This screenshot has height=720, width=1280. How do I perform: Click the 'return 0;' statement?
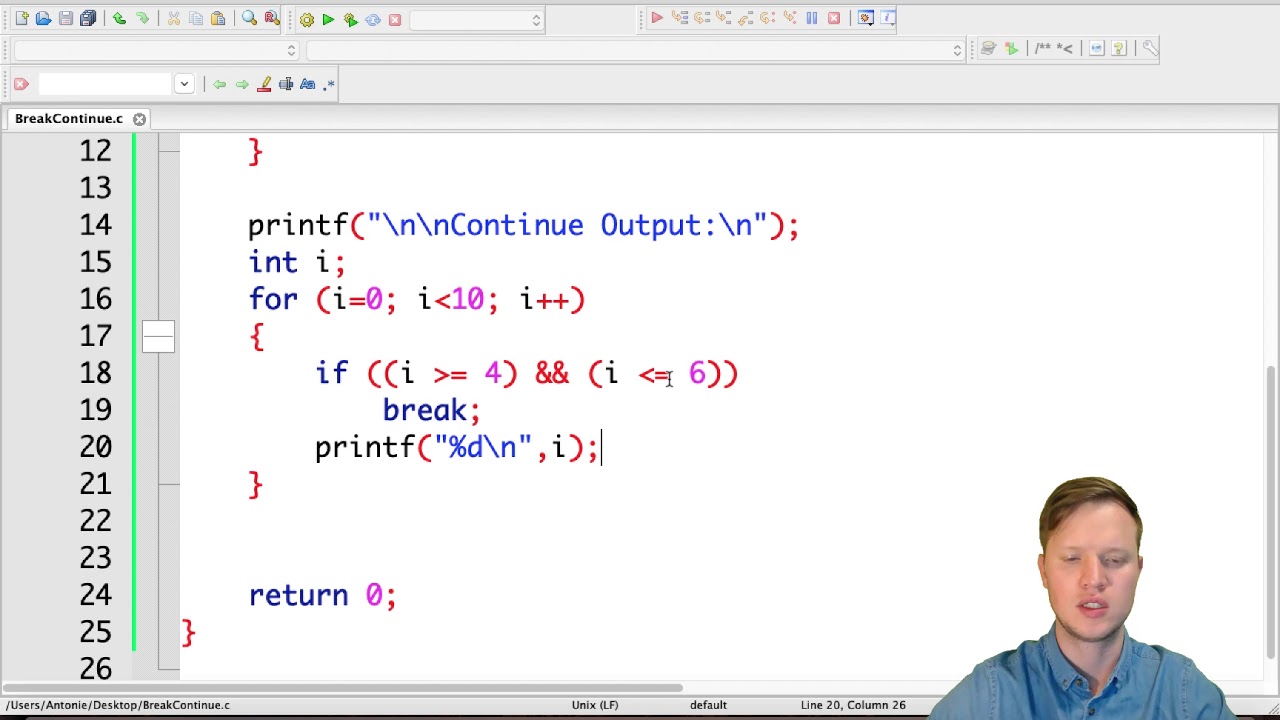[322, 595]
